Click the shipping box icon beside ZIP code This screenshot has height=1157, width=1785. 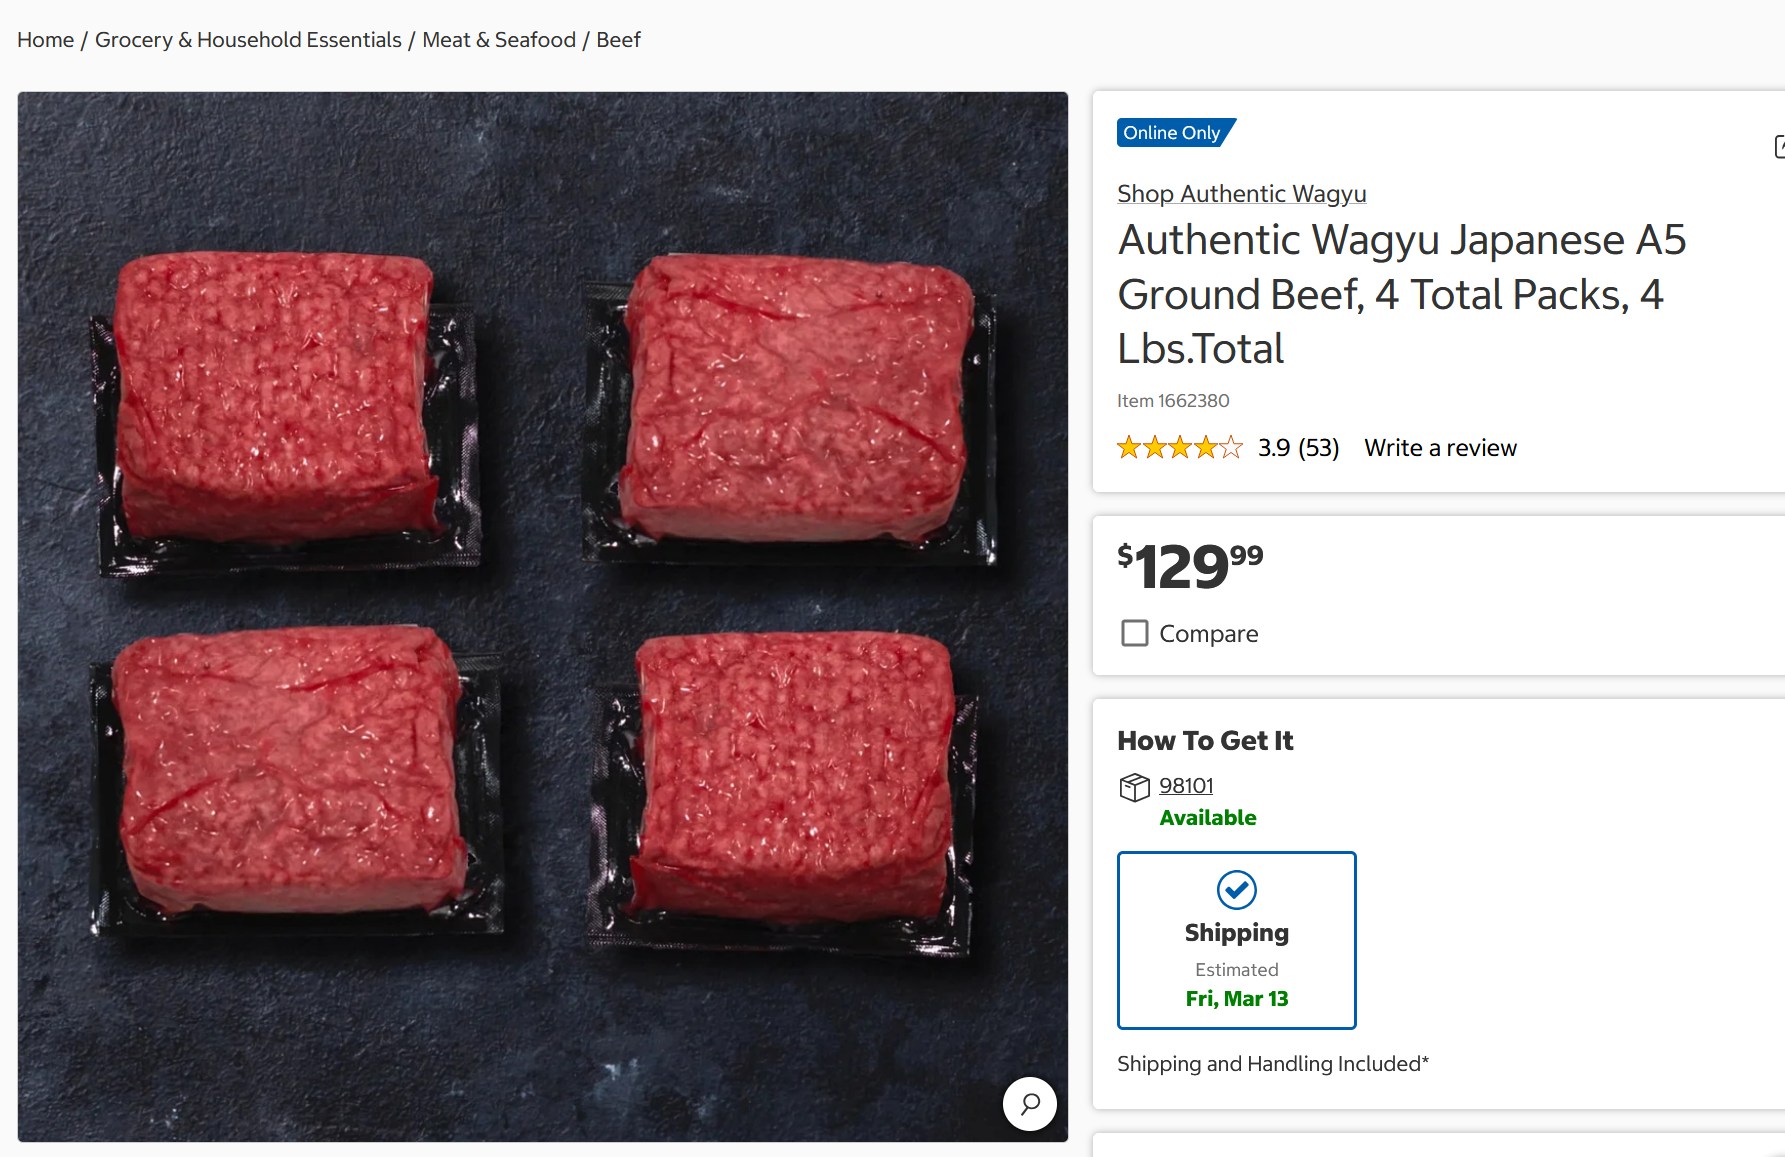coord(1134,787)
